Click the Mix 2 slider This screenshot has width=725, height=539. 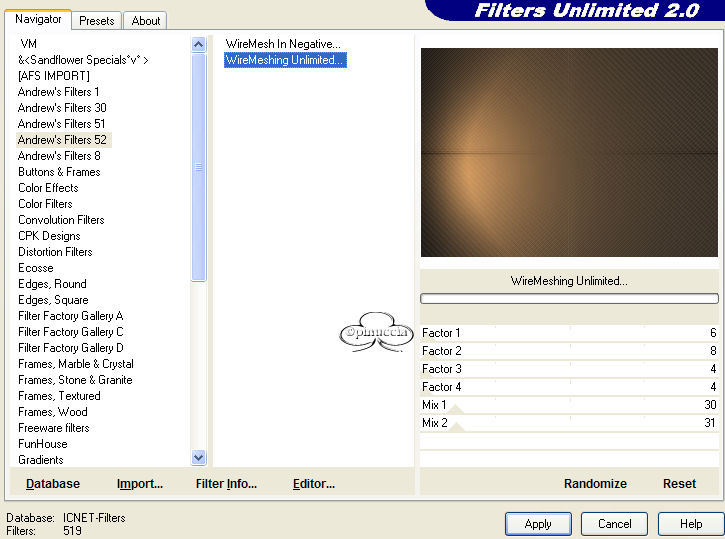click(x=569, y=423)
